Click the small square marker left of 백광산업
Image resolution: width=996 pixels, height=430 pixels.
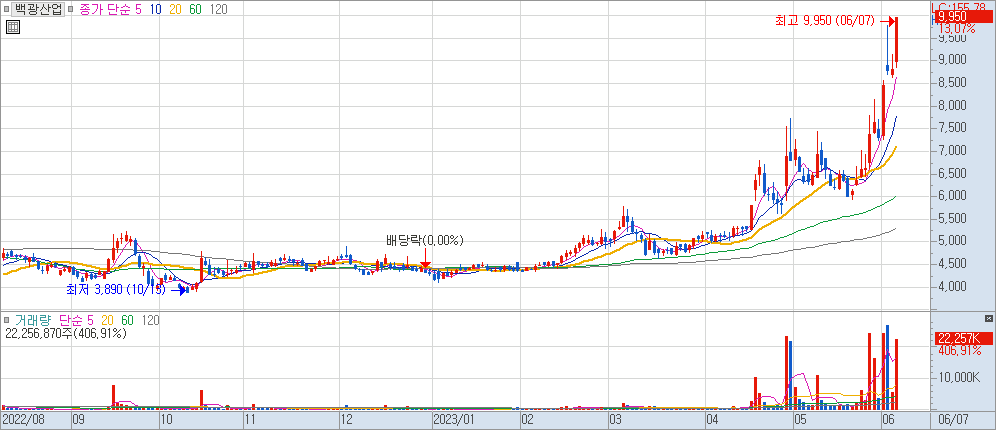6,10
